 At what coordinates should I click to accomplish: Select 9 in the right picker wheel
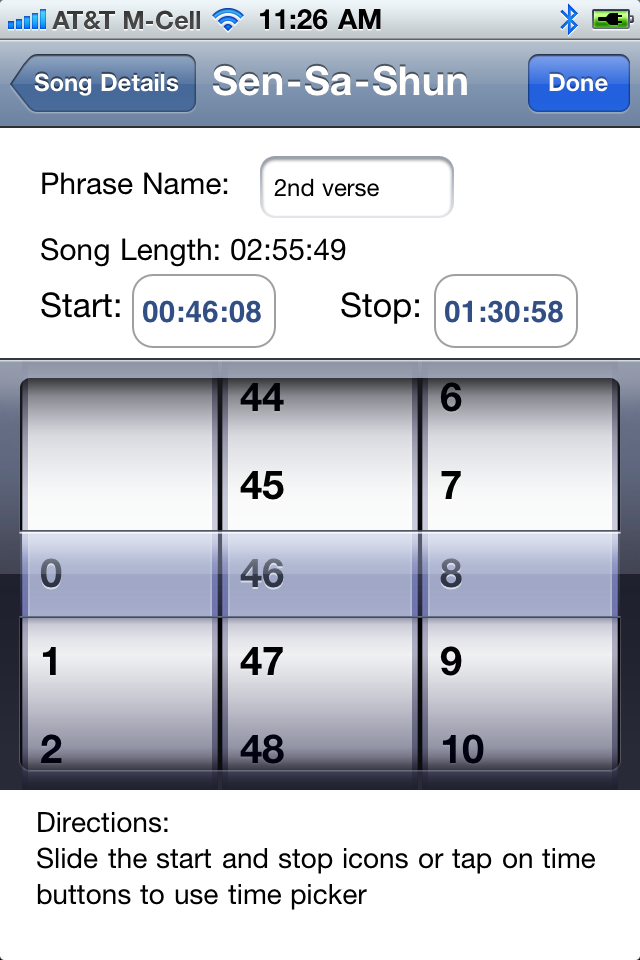tap(451, 661)
